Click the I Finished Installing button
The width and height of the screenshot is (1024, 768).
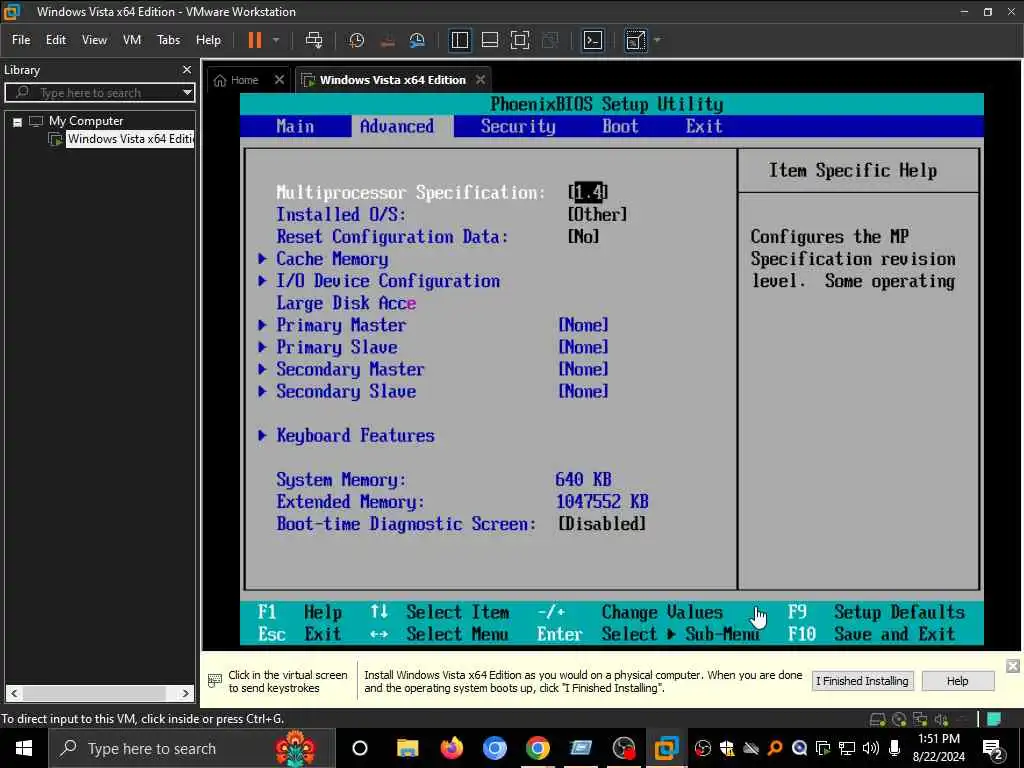click(x=862, y=681)
